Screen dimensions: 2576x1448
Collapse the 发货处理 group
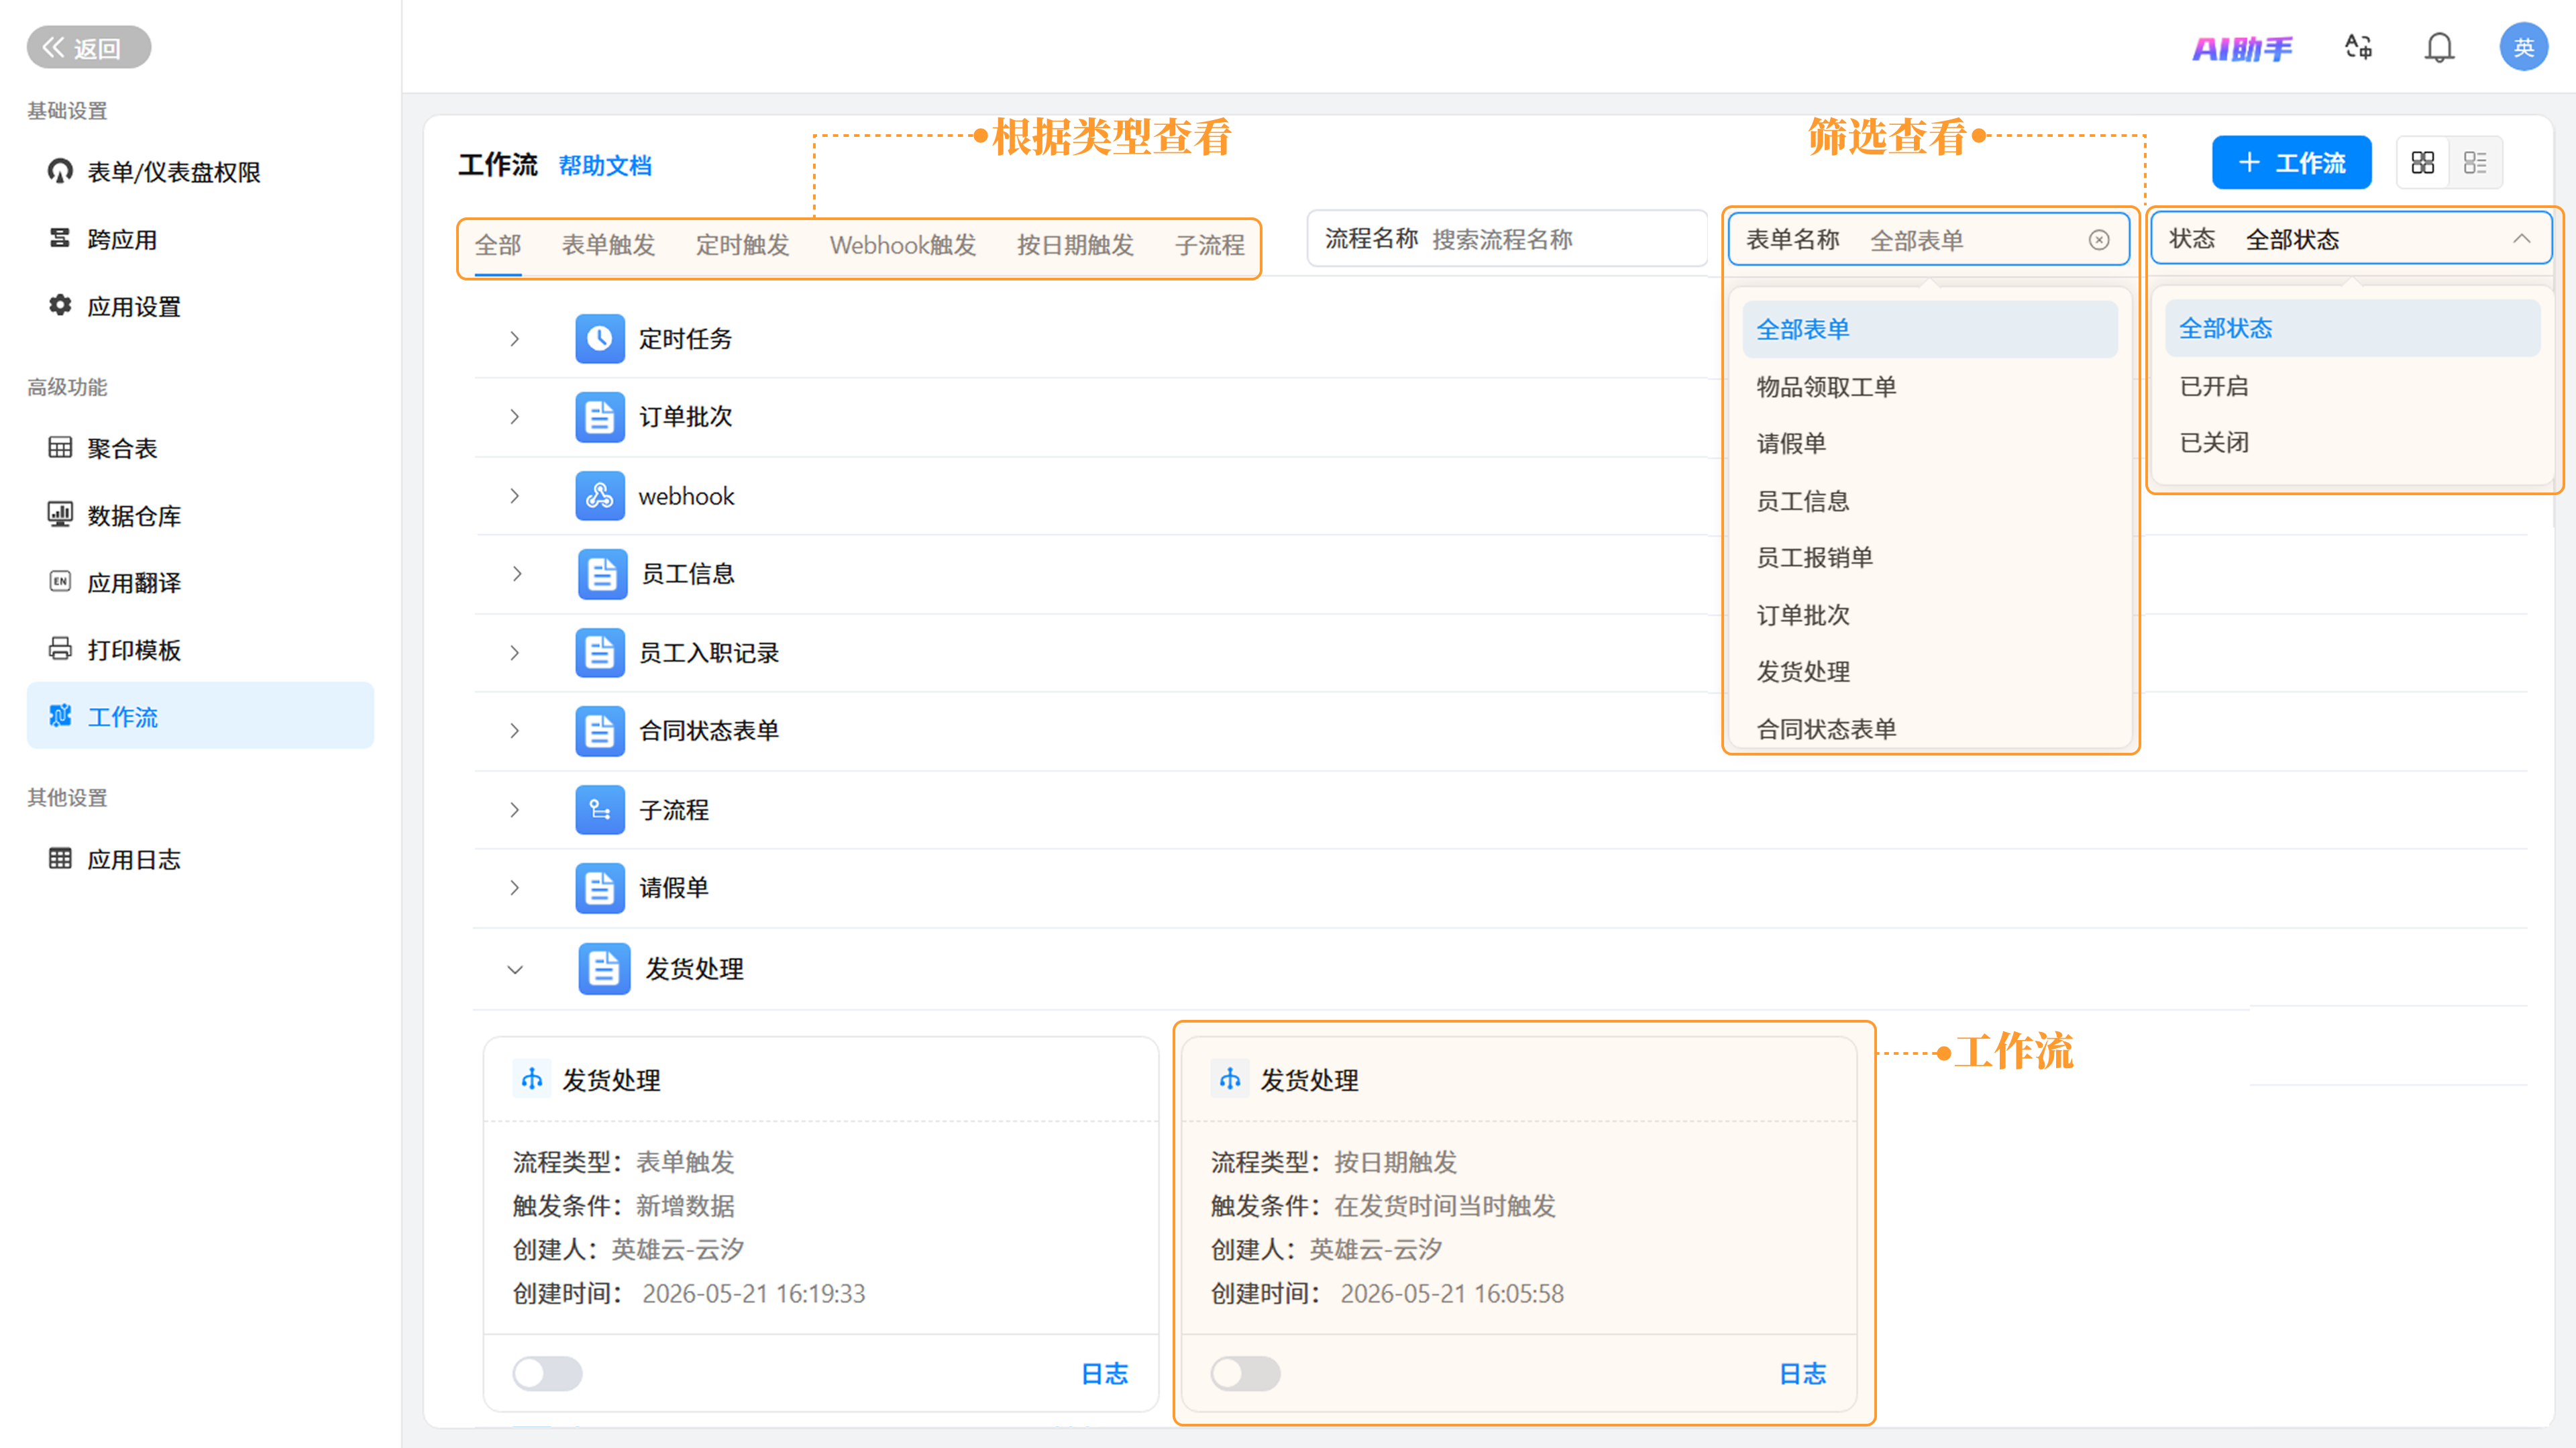tap(515, 969)
